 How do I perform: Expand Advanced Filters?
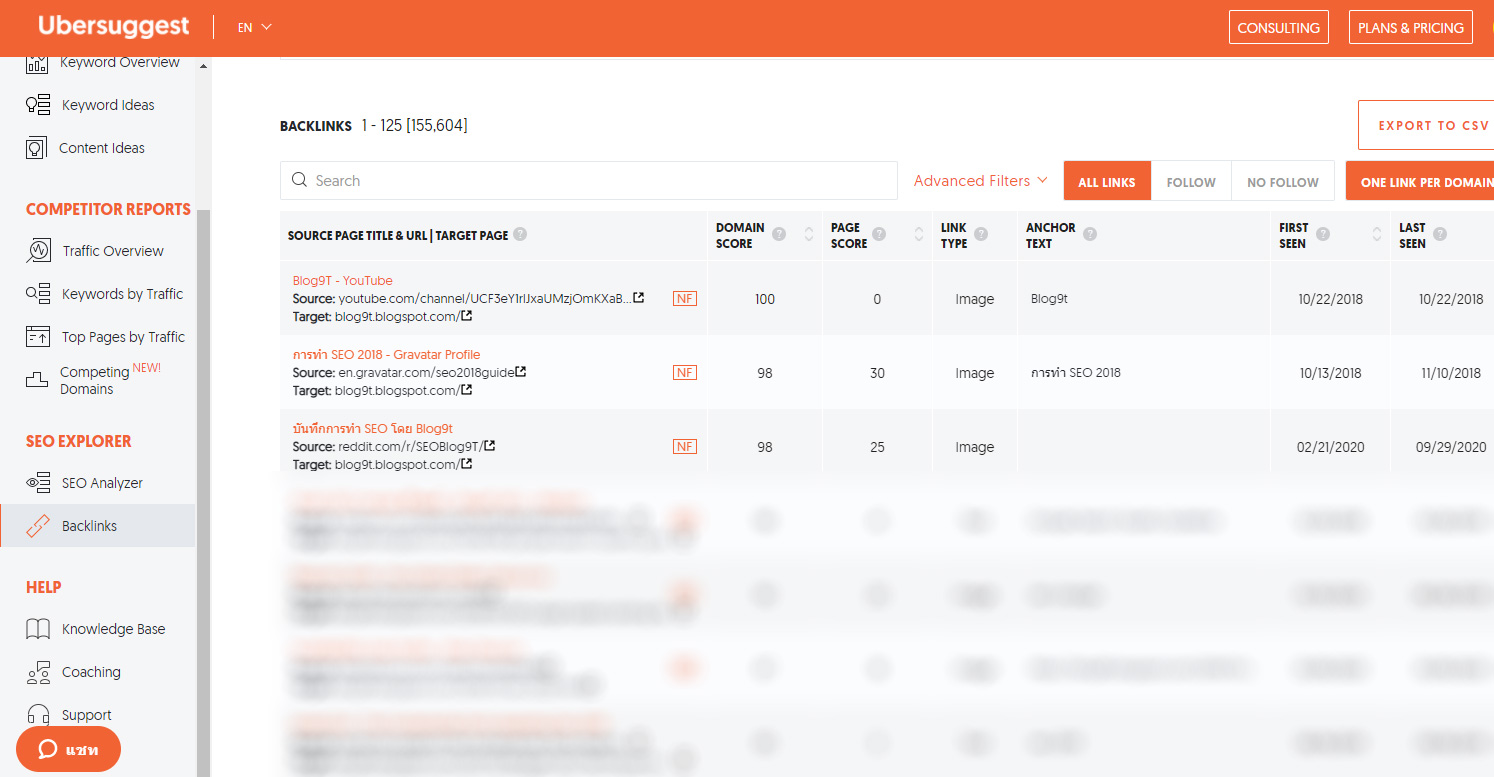[981, 181]
